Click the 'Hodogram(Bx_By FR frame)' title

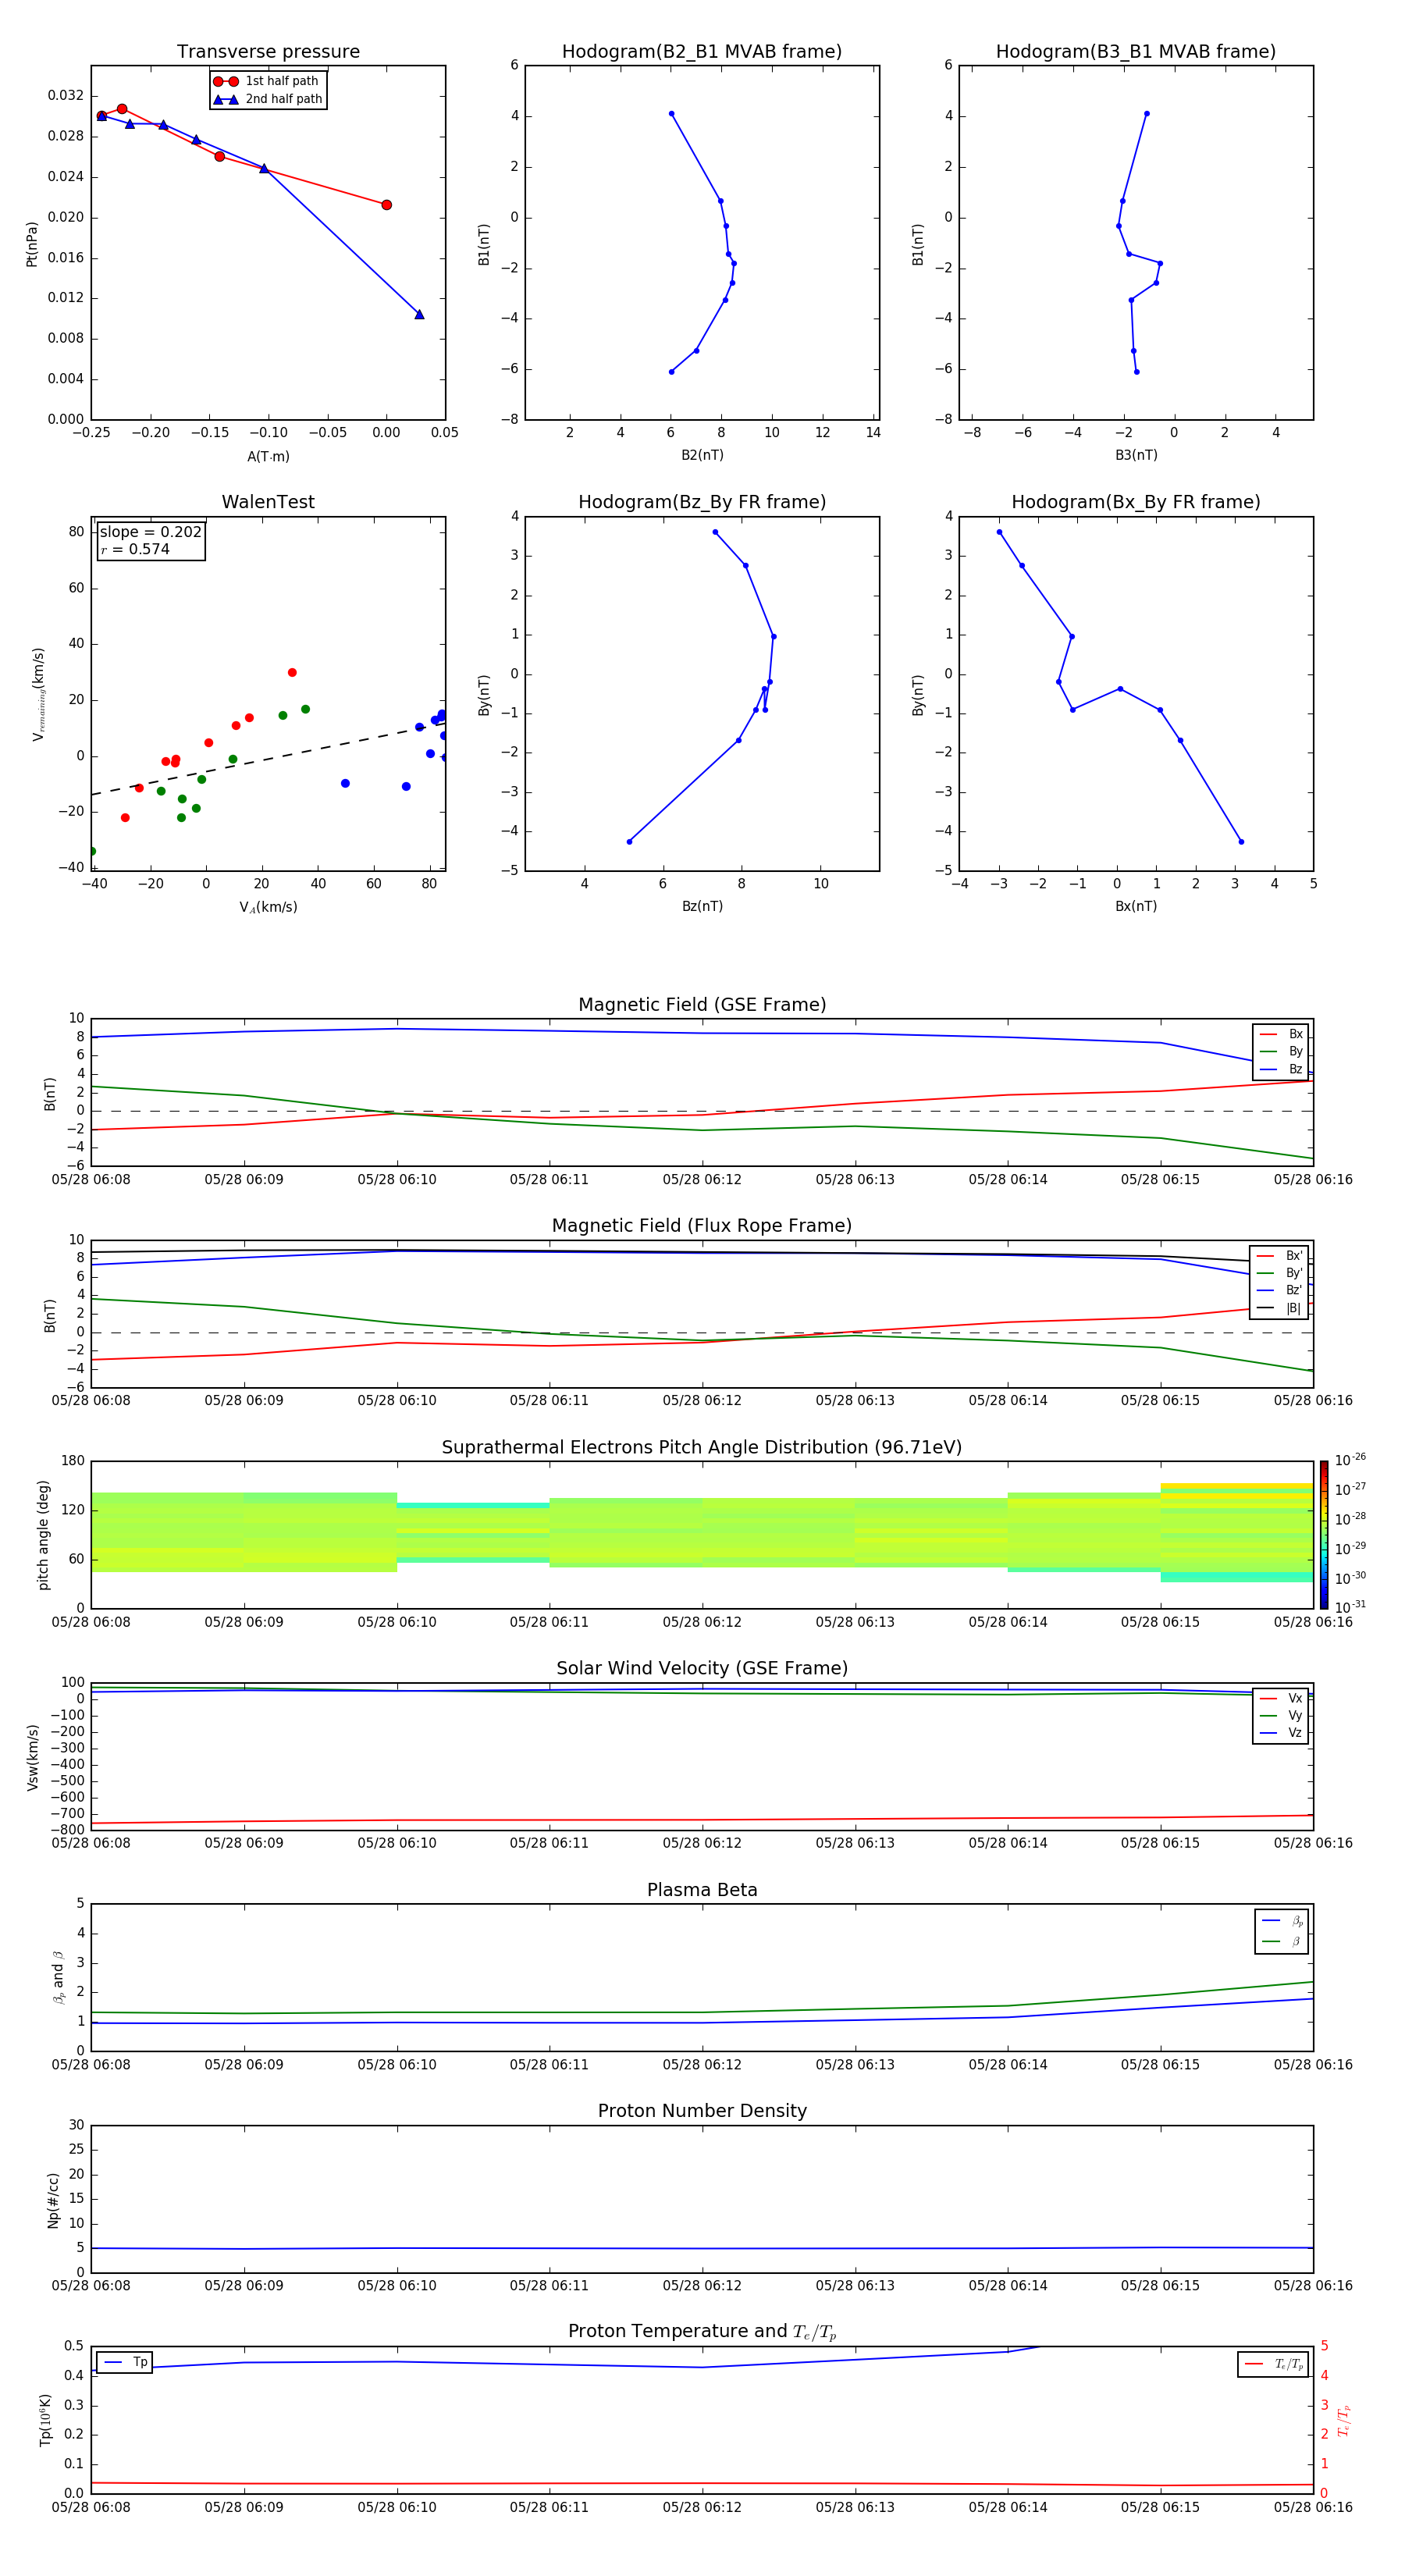pyautogui.click(x=1136, y=502)
